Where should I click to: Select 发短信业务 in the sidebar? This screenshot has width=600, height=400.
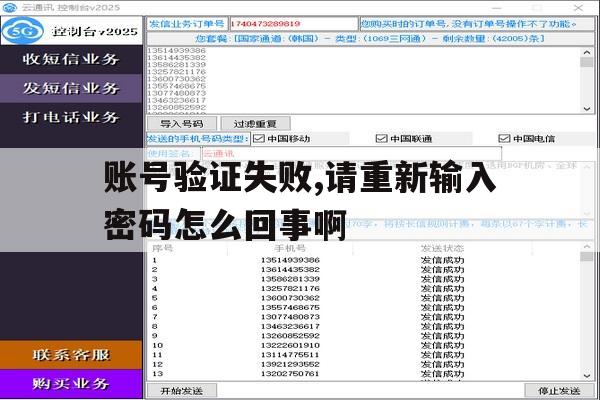tap(71, 88)
